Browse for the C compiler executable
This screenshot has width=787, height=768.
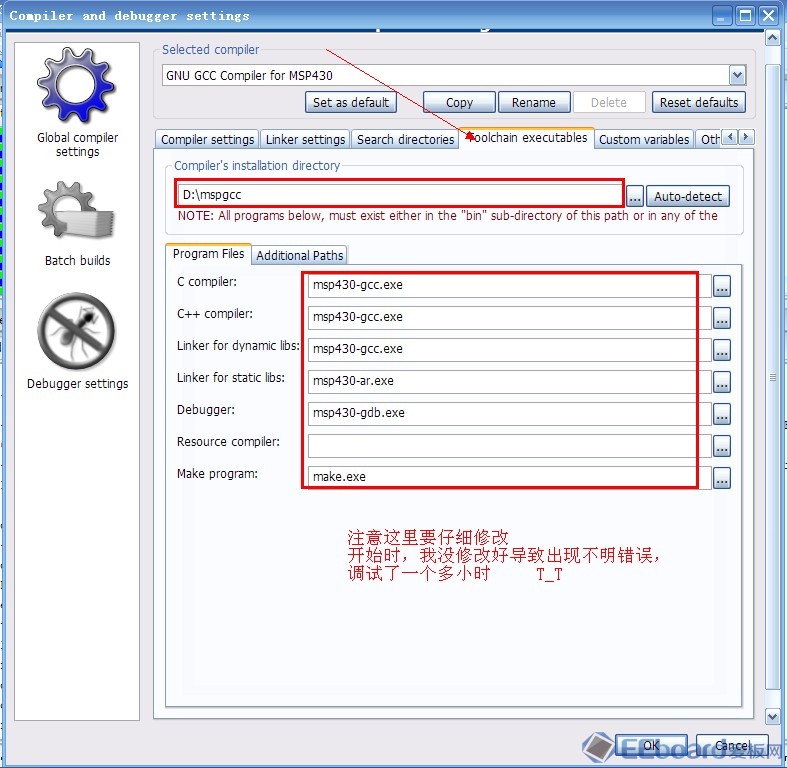pos(722,286)
